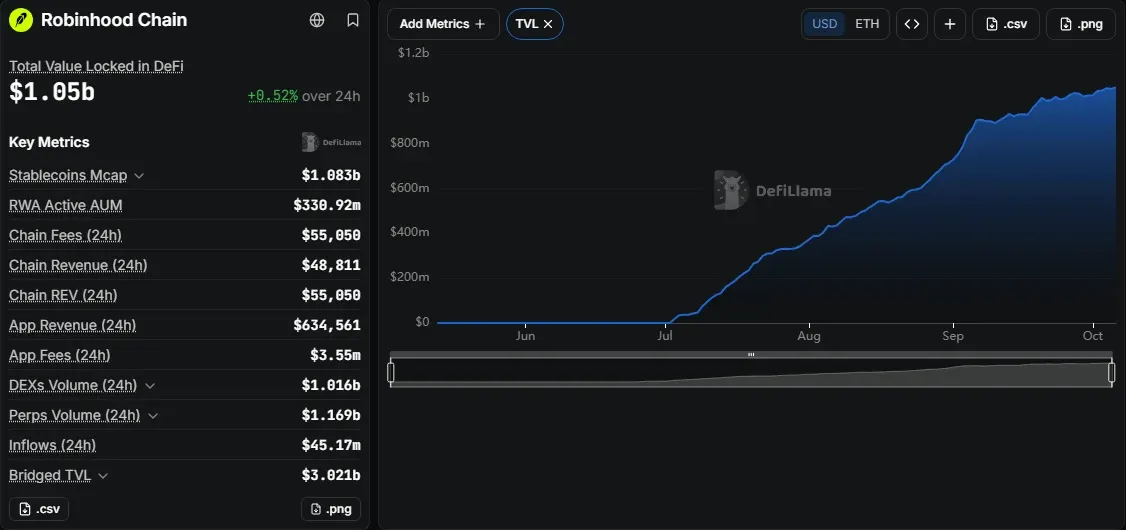Click the $634,561 App Revenue value

[327, 325]
